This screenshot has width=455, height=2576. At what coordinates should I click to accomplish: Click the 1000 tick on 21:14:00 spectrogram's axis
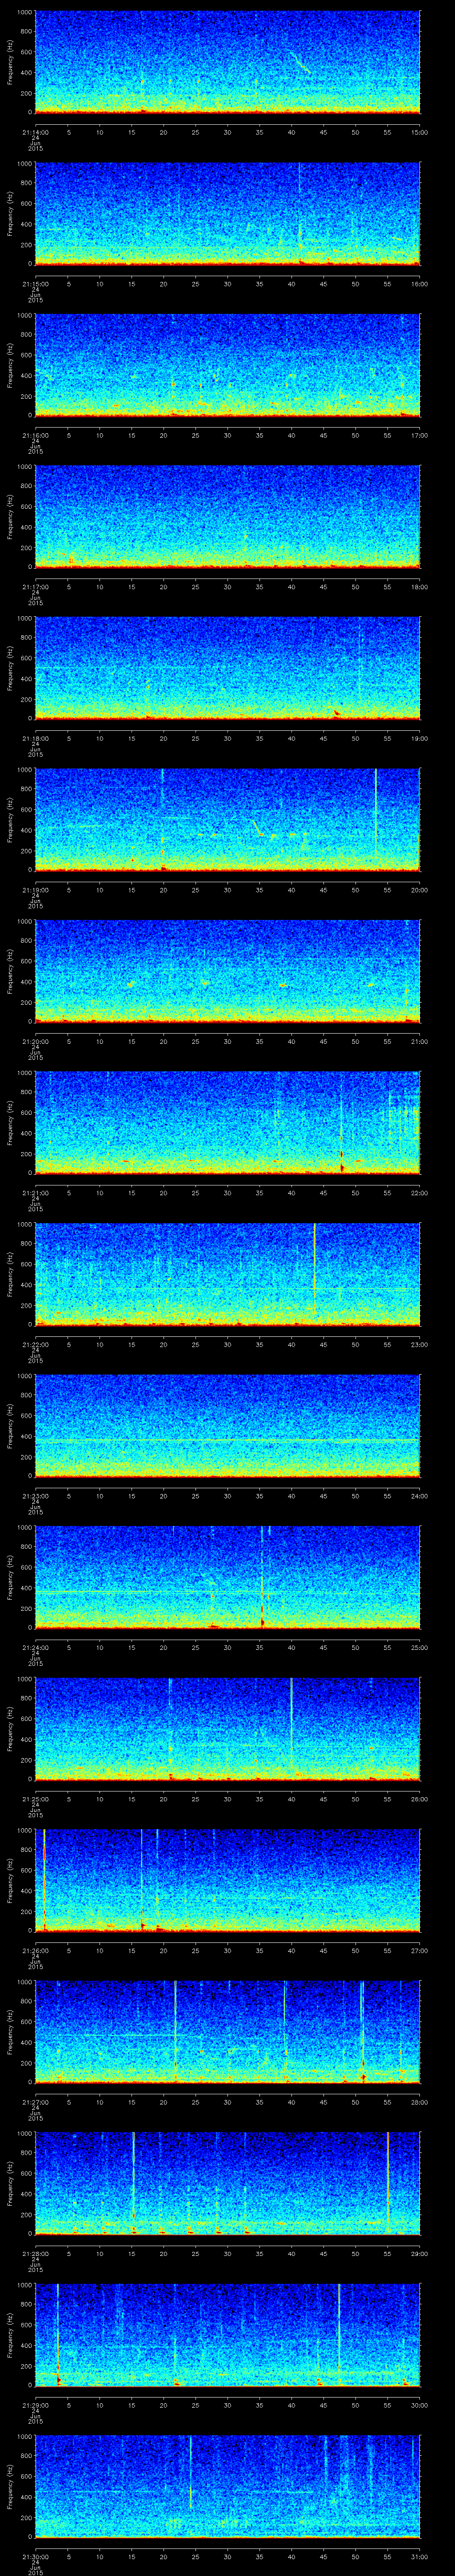click(x=24, y=12)
